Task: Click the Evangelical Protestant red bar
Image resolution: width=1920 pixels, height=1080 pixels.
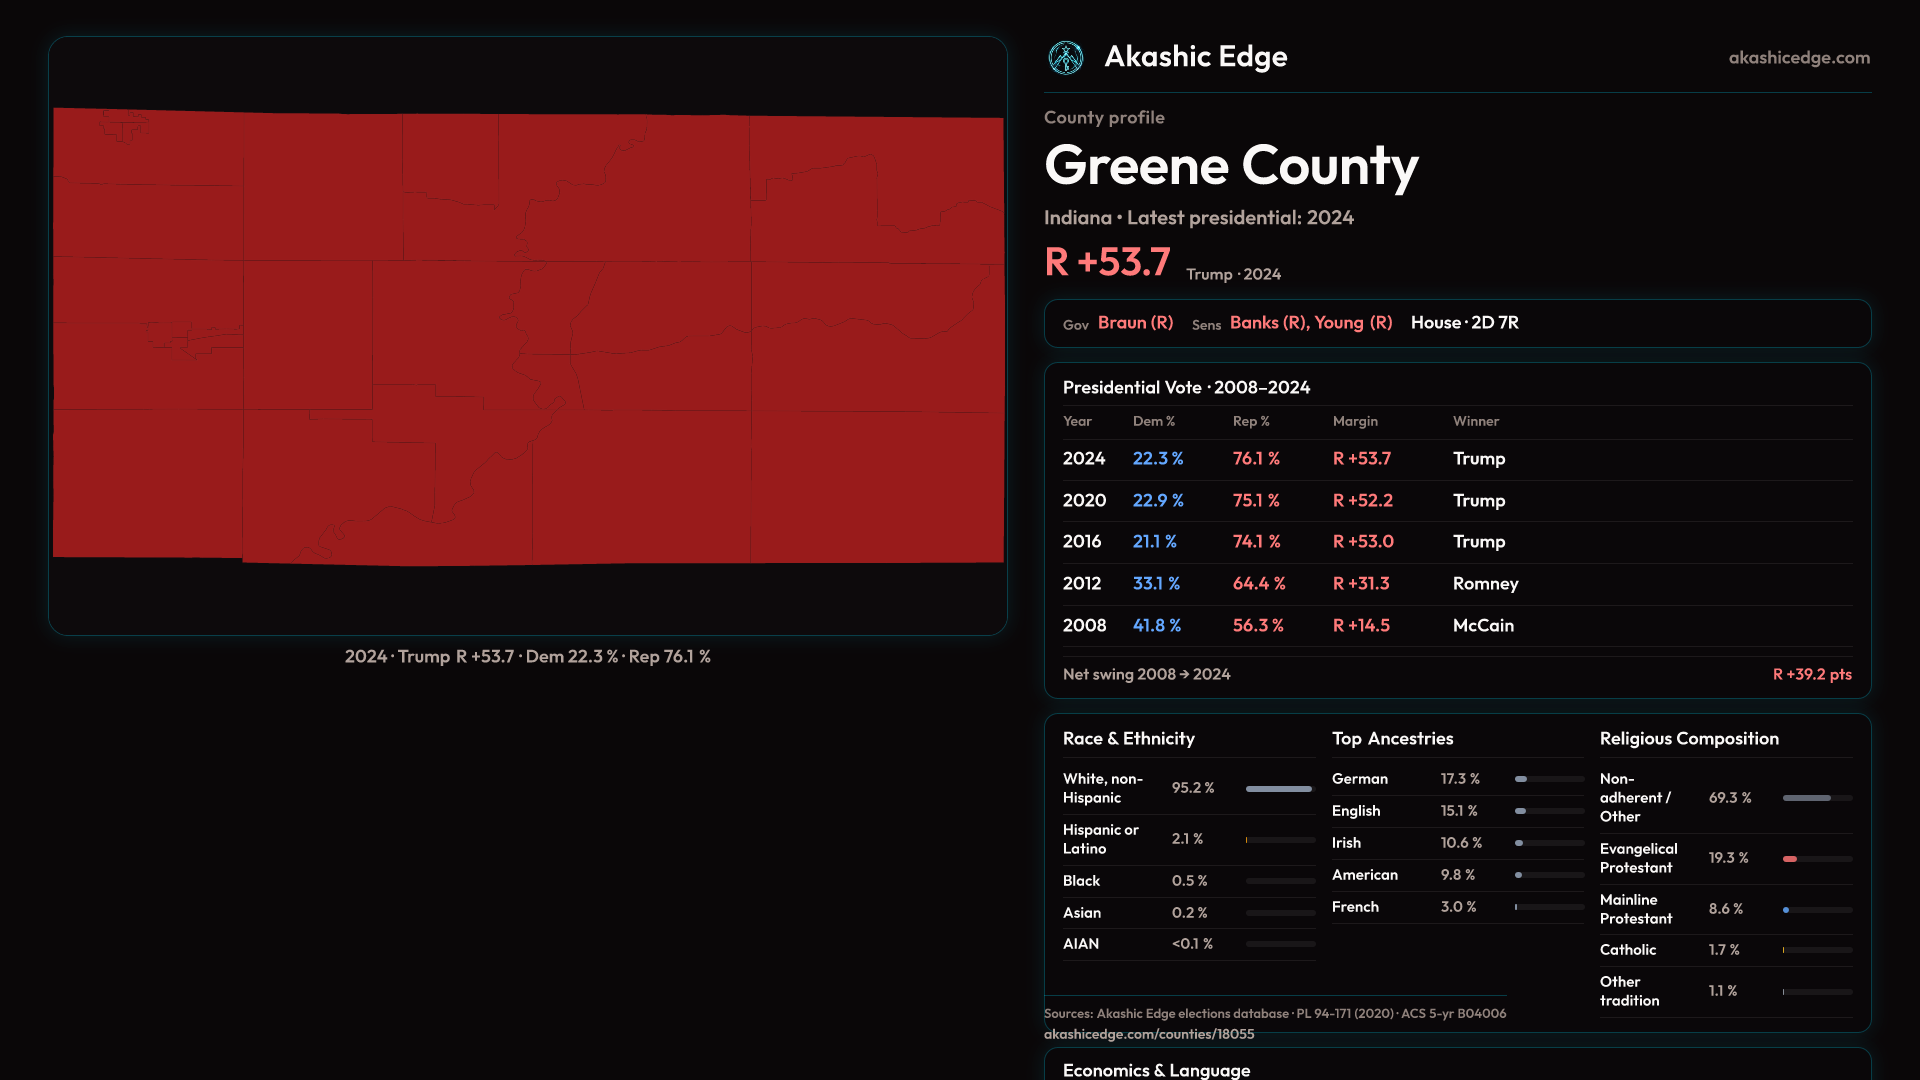Action: coord(1790,859)
